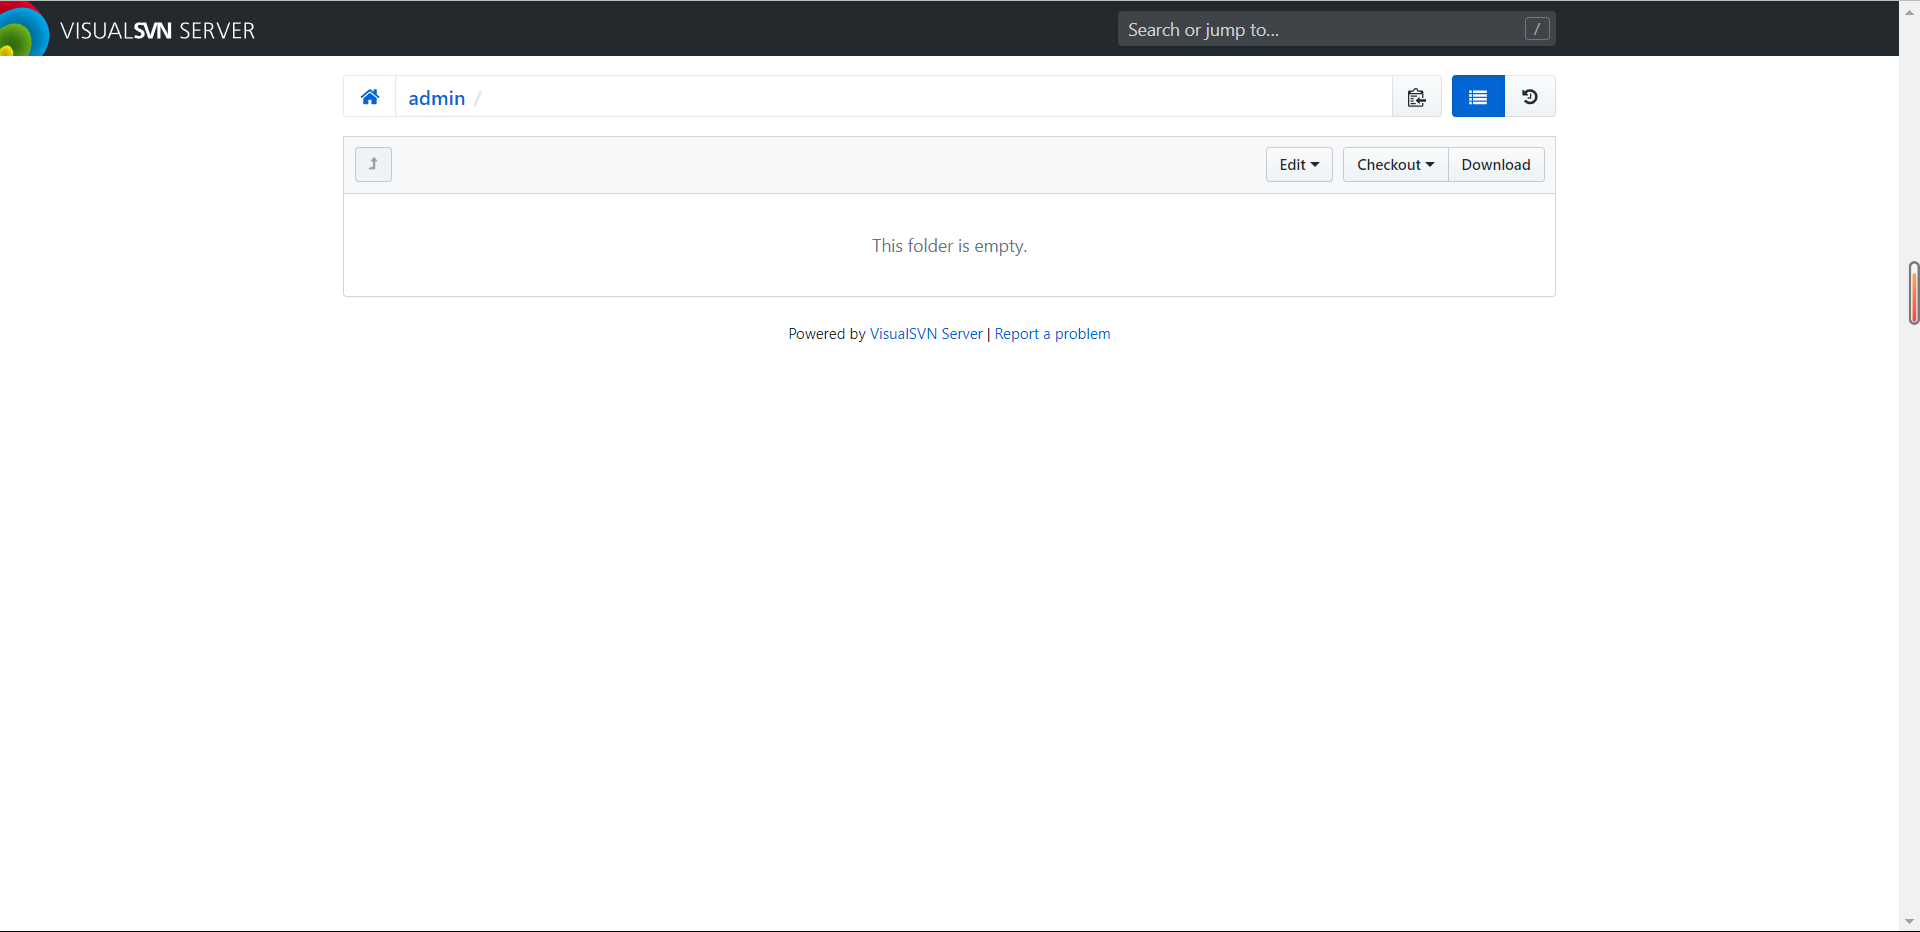This screenshot has height=932, width=1920.
Task: Open the revision history view
Action: (x=1529, y=97)
